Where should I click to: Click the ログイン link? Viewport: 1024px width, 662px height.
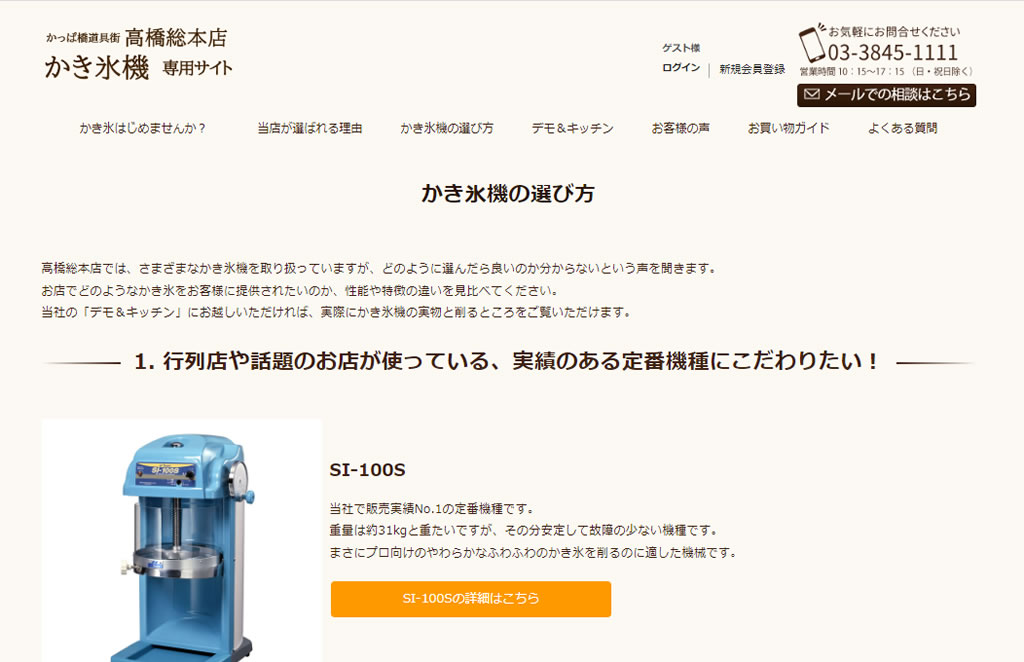680,68
